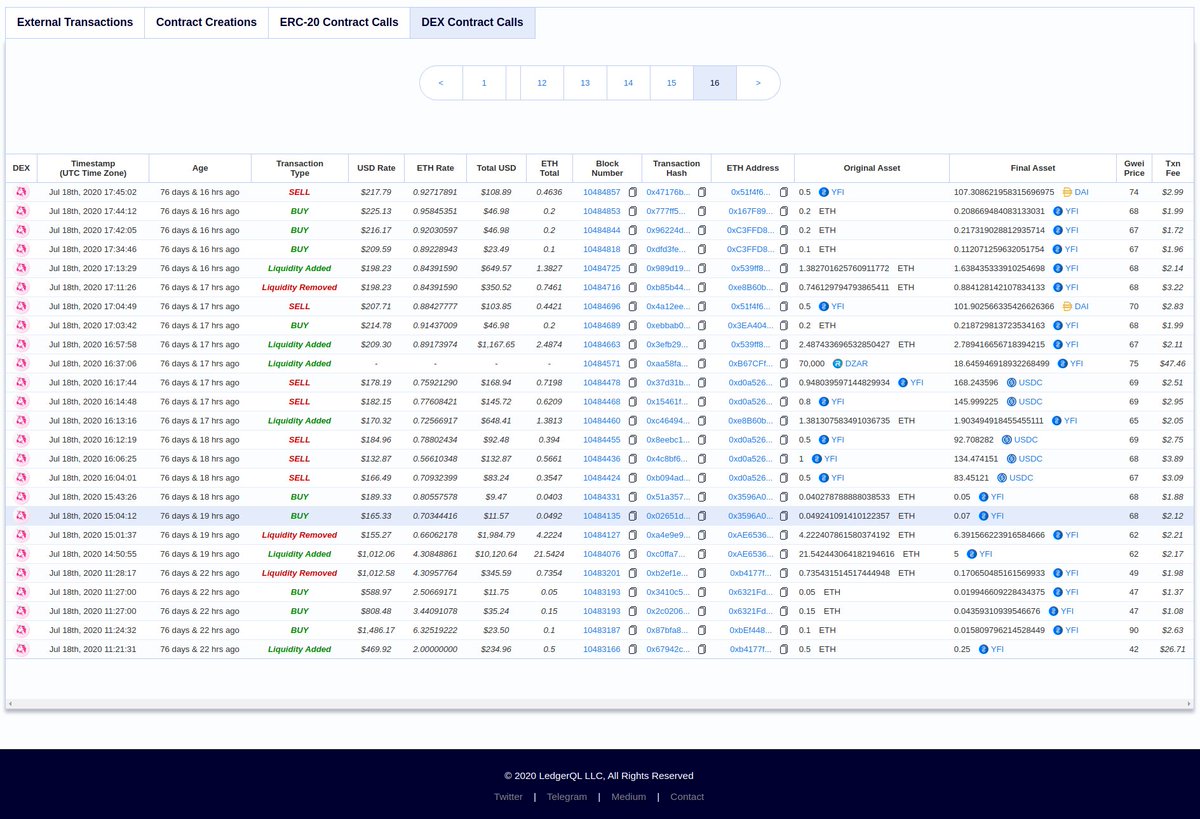This screenshot has height=819, width=1200.
Task: Select current page 16 in pagination
Action: pyautogui.click(x=715, y=83)
